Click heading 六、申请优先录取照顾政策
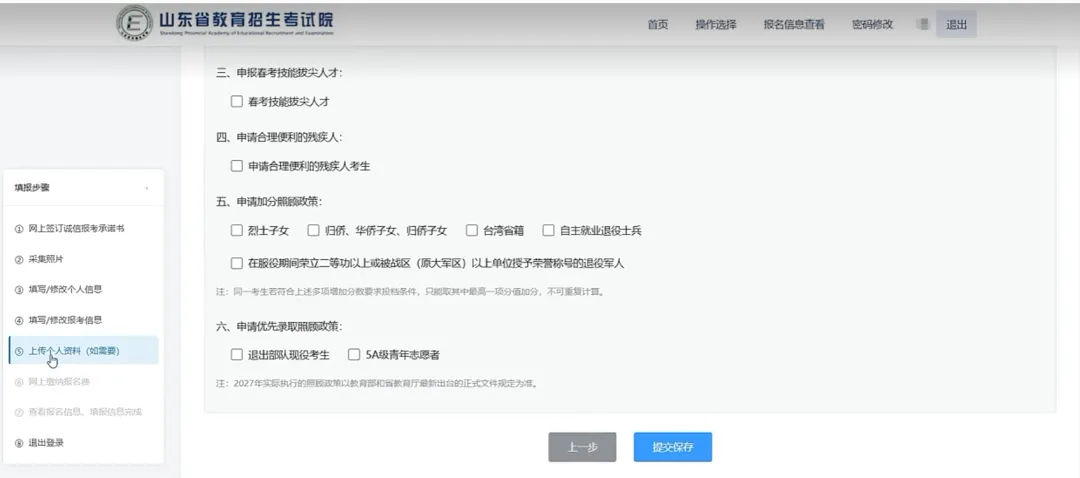1080x478 pixels. point(279,326)
